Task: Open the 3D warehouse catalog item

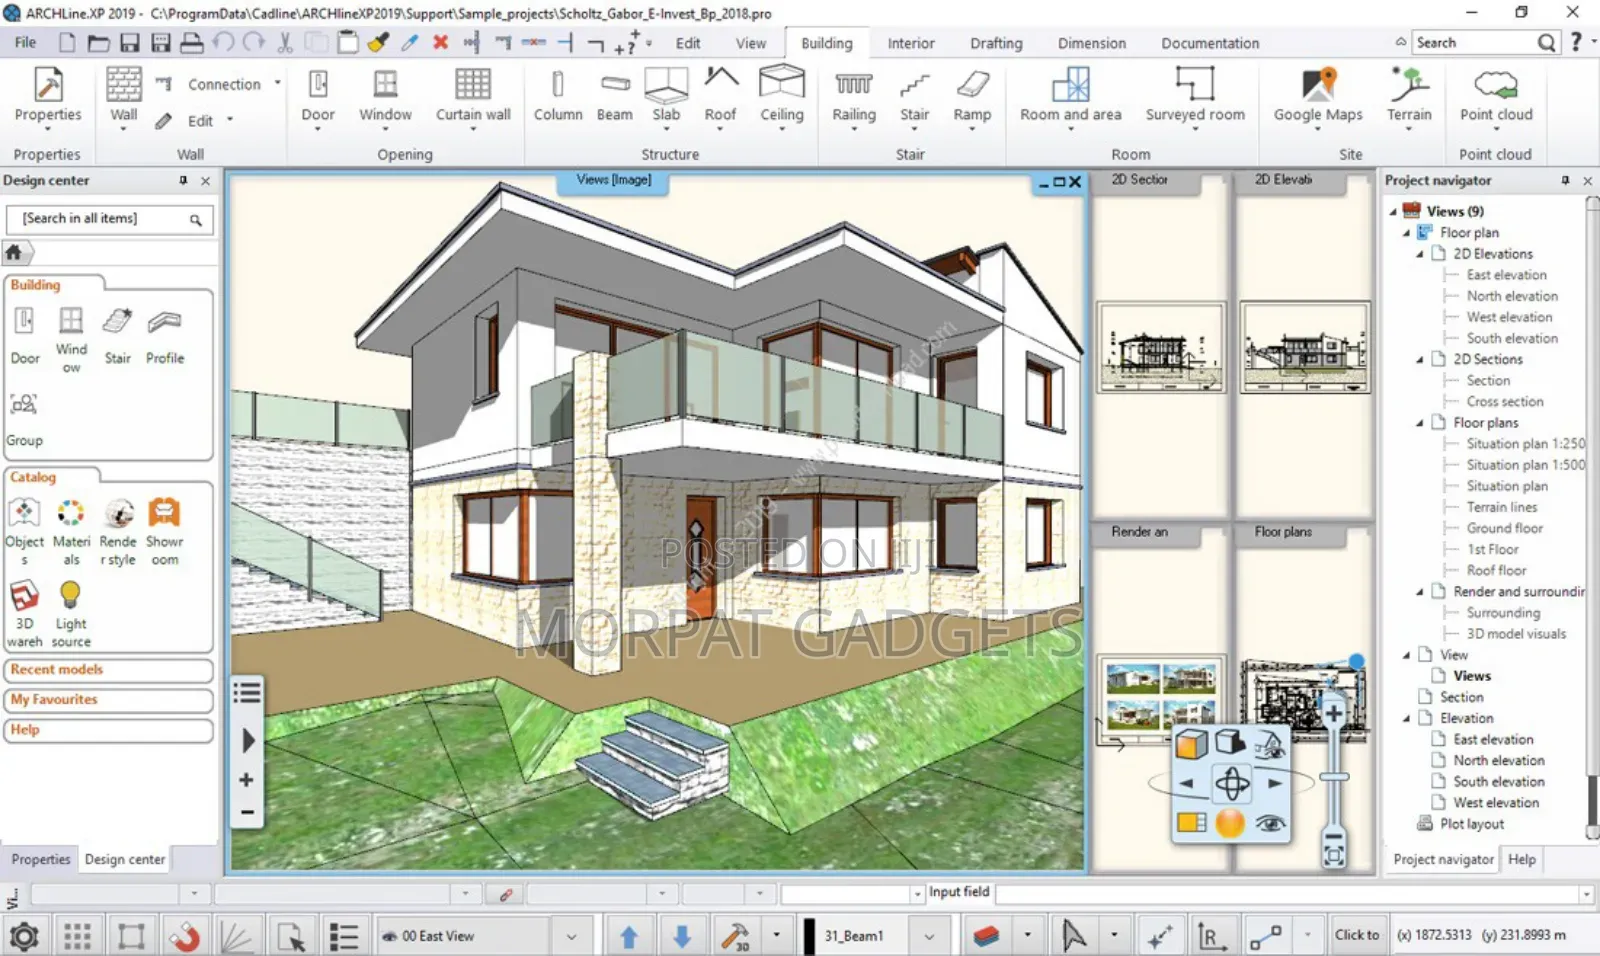Action: (24, 614)
